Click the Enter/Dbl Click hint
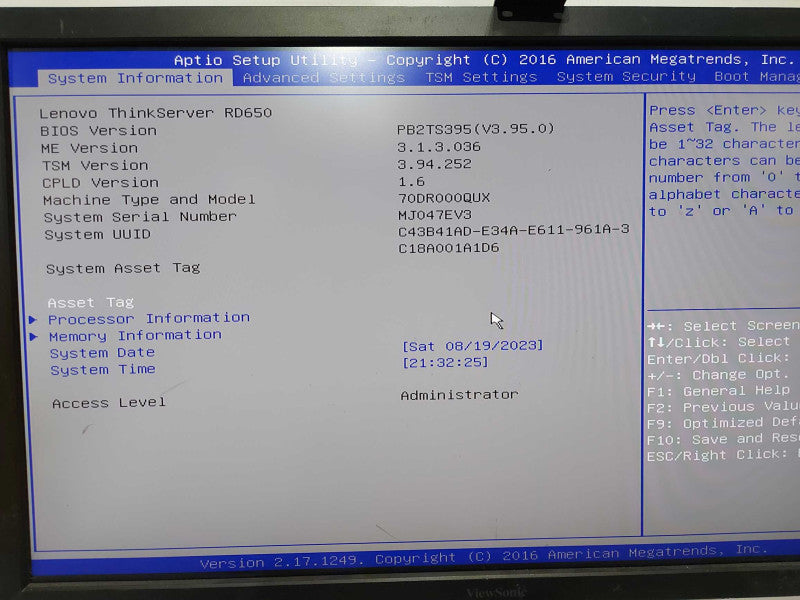800x600 pixels. (x=718, y=358)
